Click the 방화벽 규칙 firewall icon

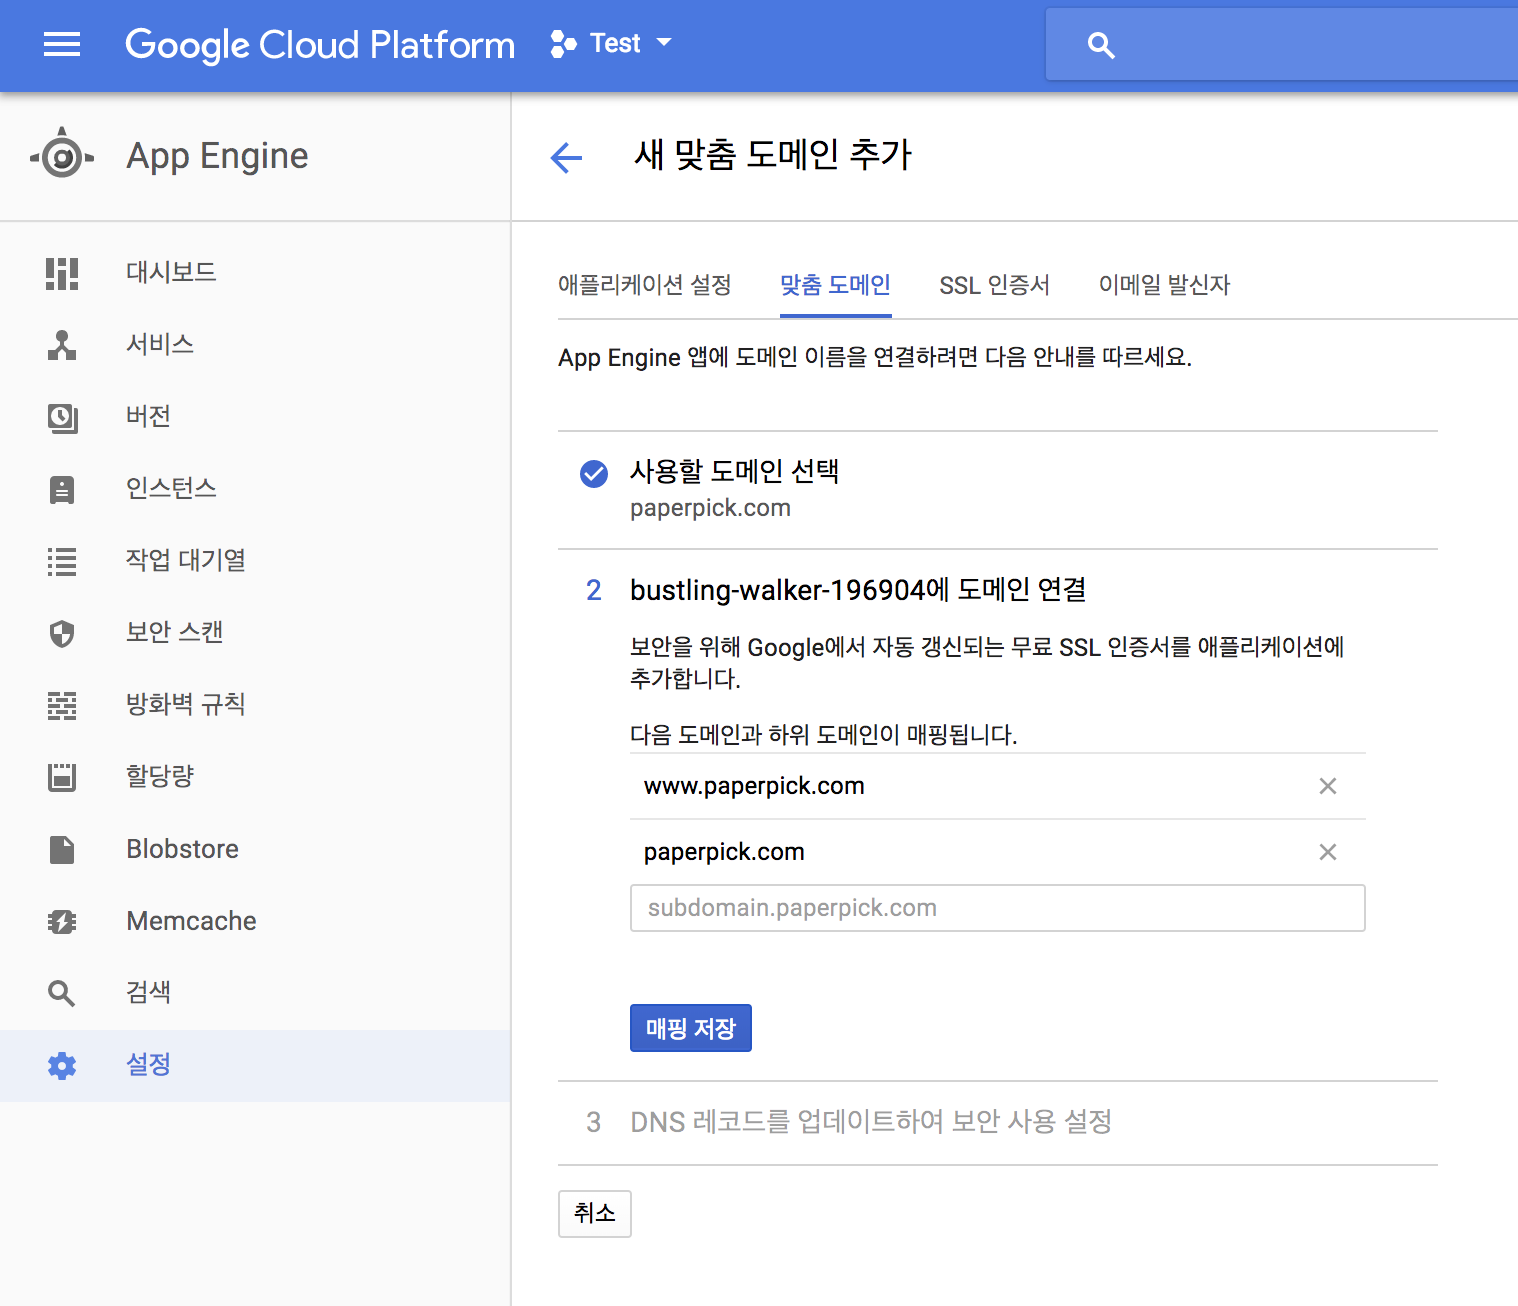[x=62, y=705]
